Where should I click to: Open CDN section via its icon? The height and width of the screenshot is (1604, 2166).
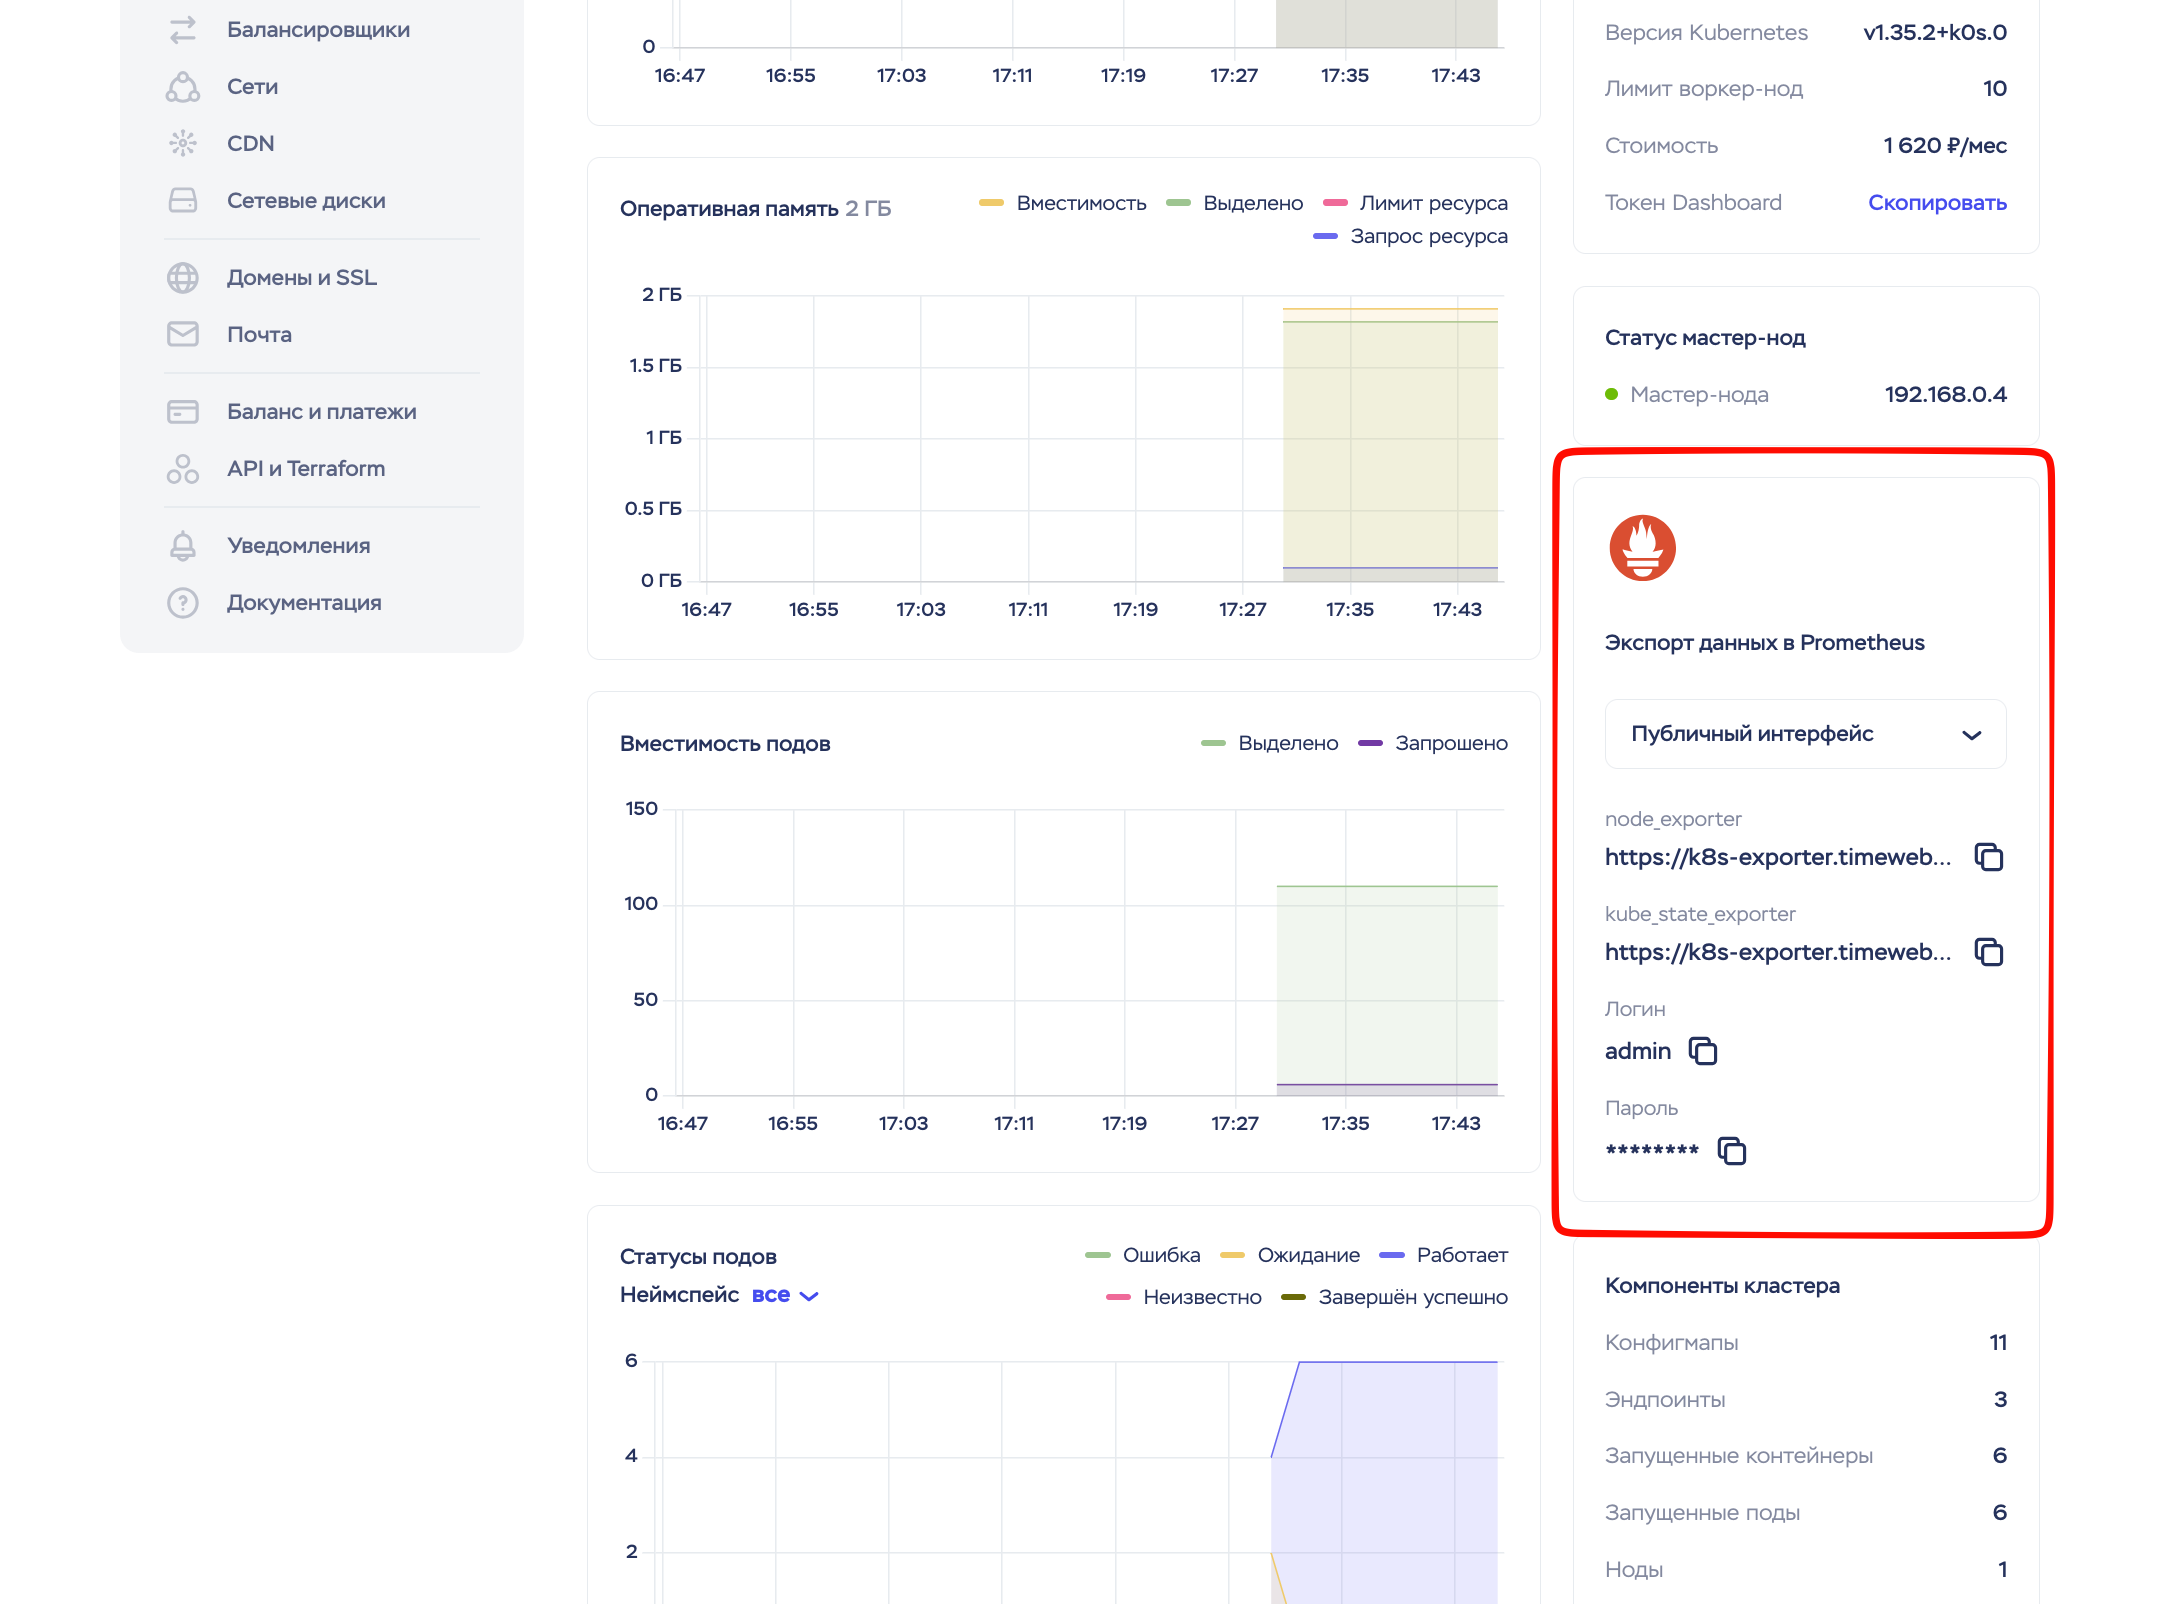click(x=183, y=143)
